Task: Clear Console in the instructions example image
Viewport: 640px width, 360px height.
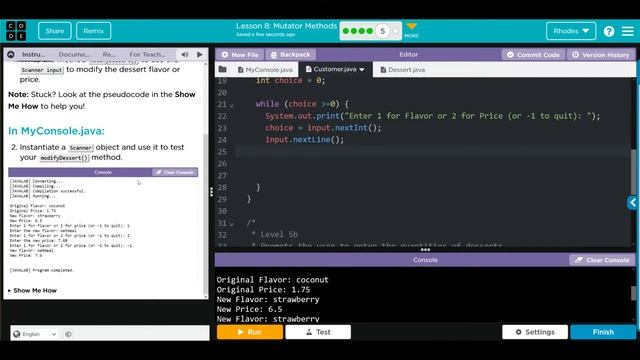Action: (175, 172)
